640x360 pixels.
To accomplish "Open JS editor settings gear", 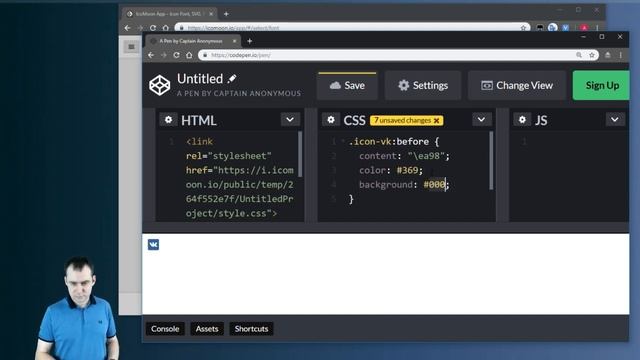I will tap(522, 120).
